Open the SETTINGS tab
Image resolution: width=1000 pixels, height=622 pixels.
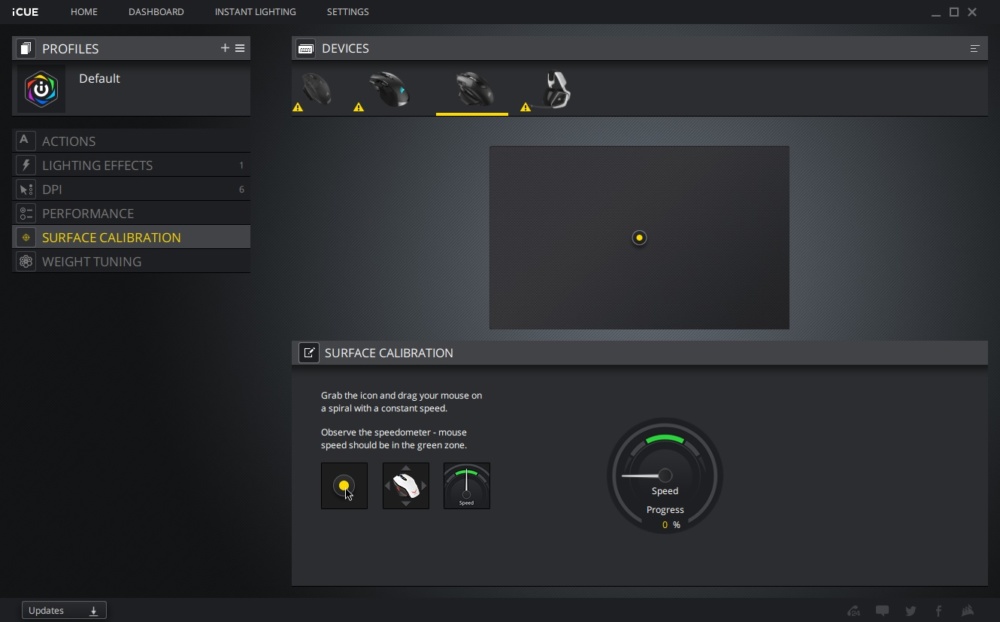point(348,11)
